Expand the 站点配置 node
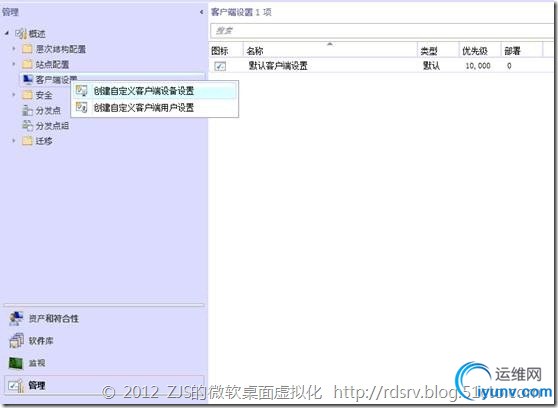 (x=14, y=64)
